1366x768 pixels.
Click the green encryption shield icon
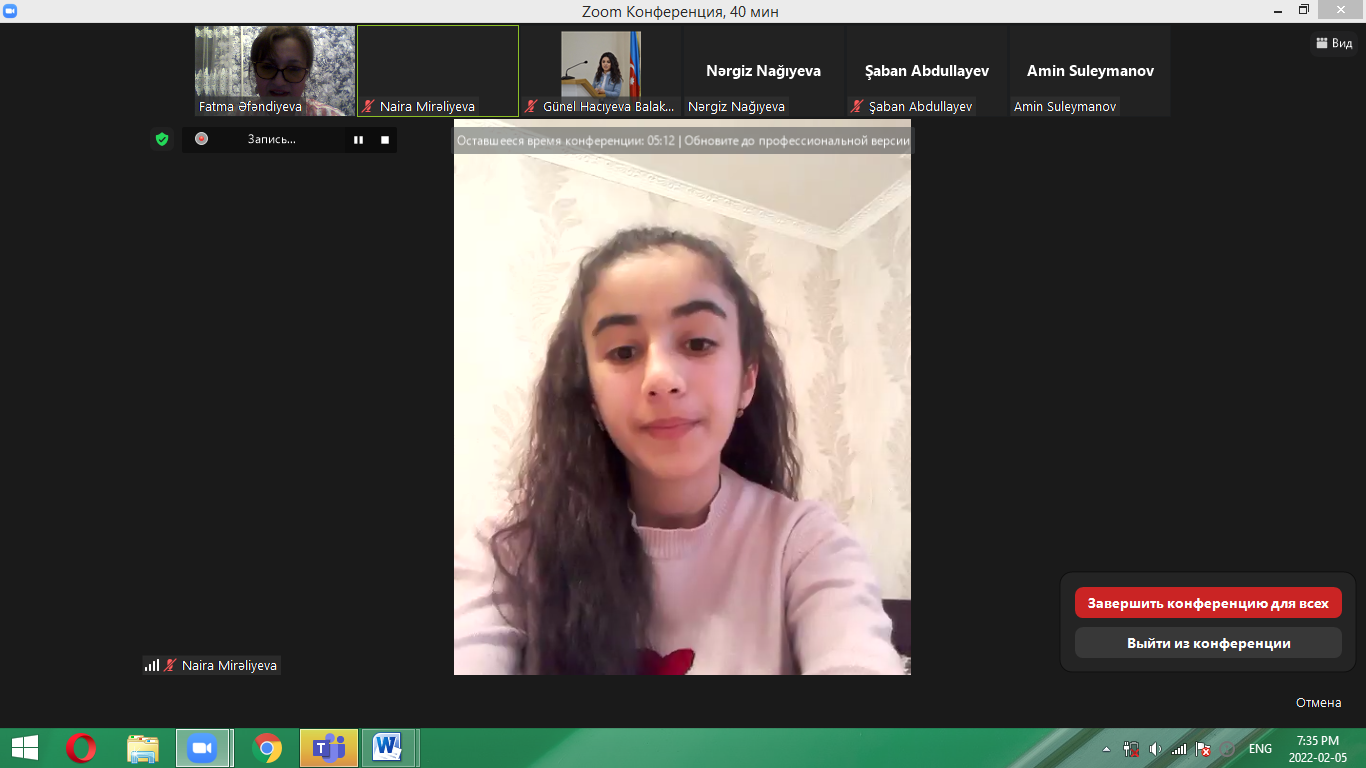pos(162,139)
